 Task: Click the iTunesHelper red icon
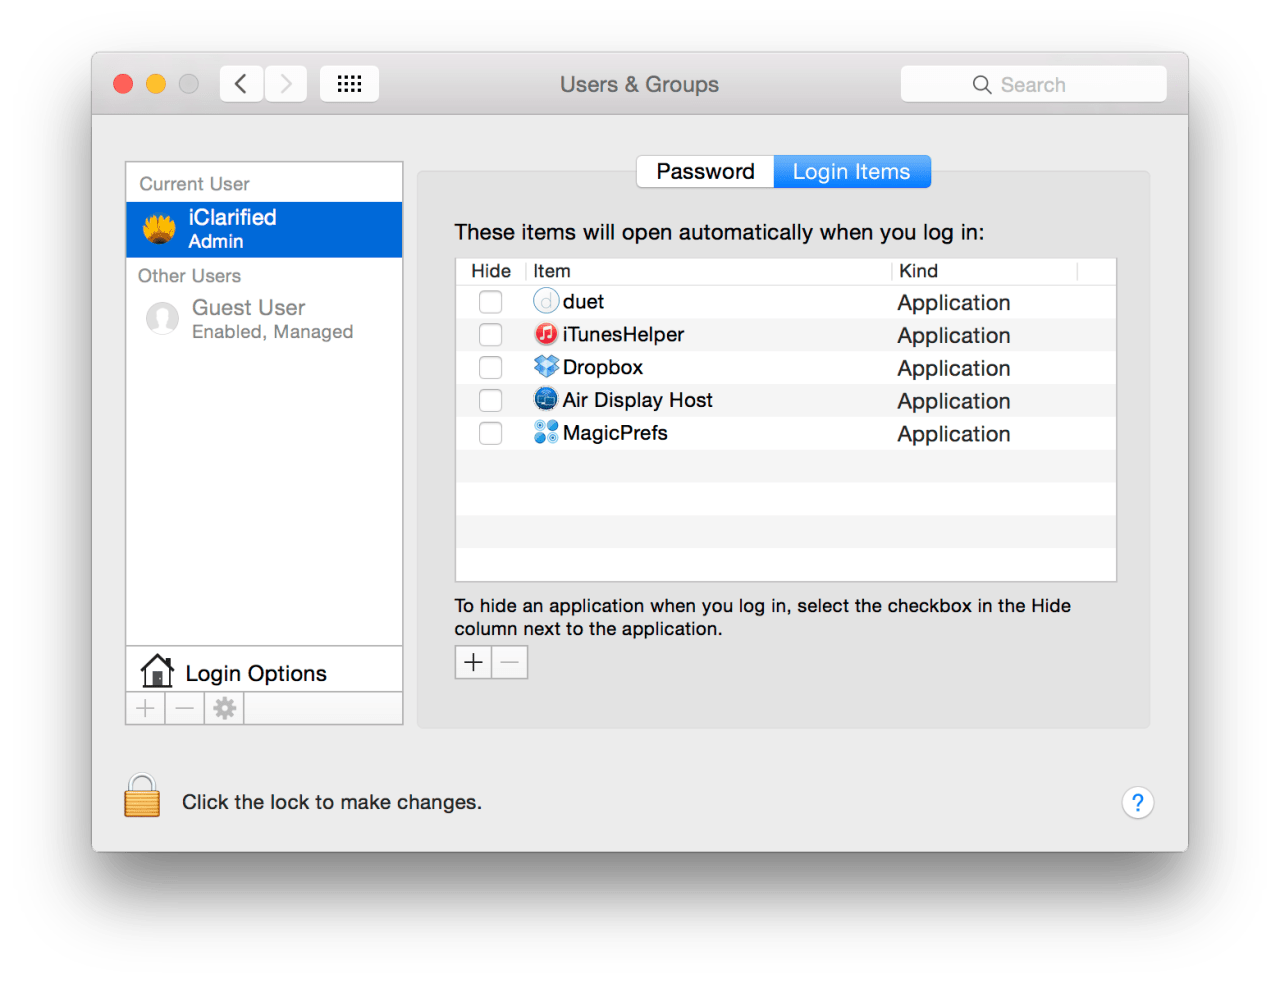[x=546, y=334]
